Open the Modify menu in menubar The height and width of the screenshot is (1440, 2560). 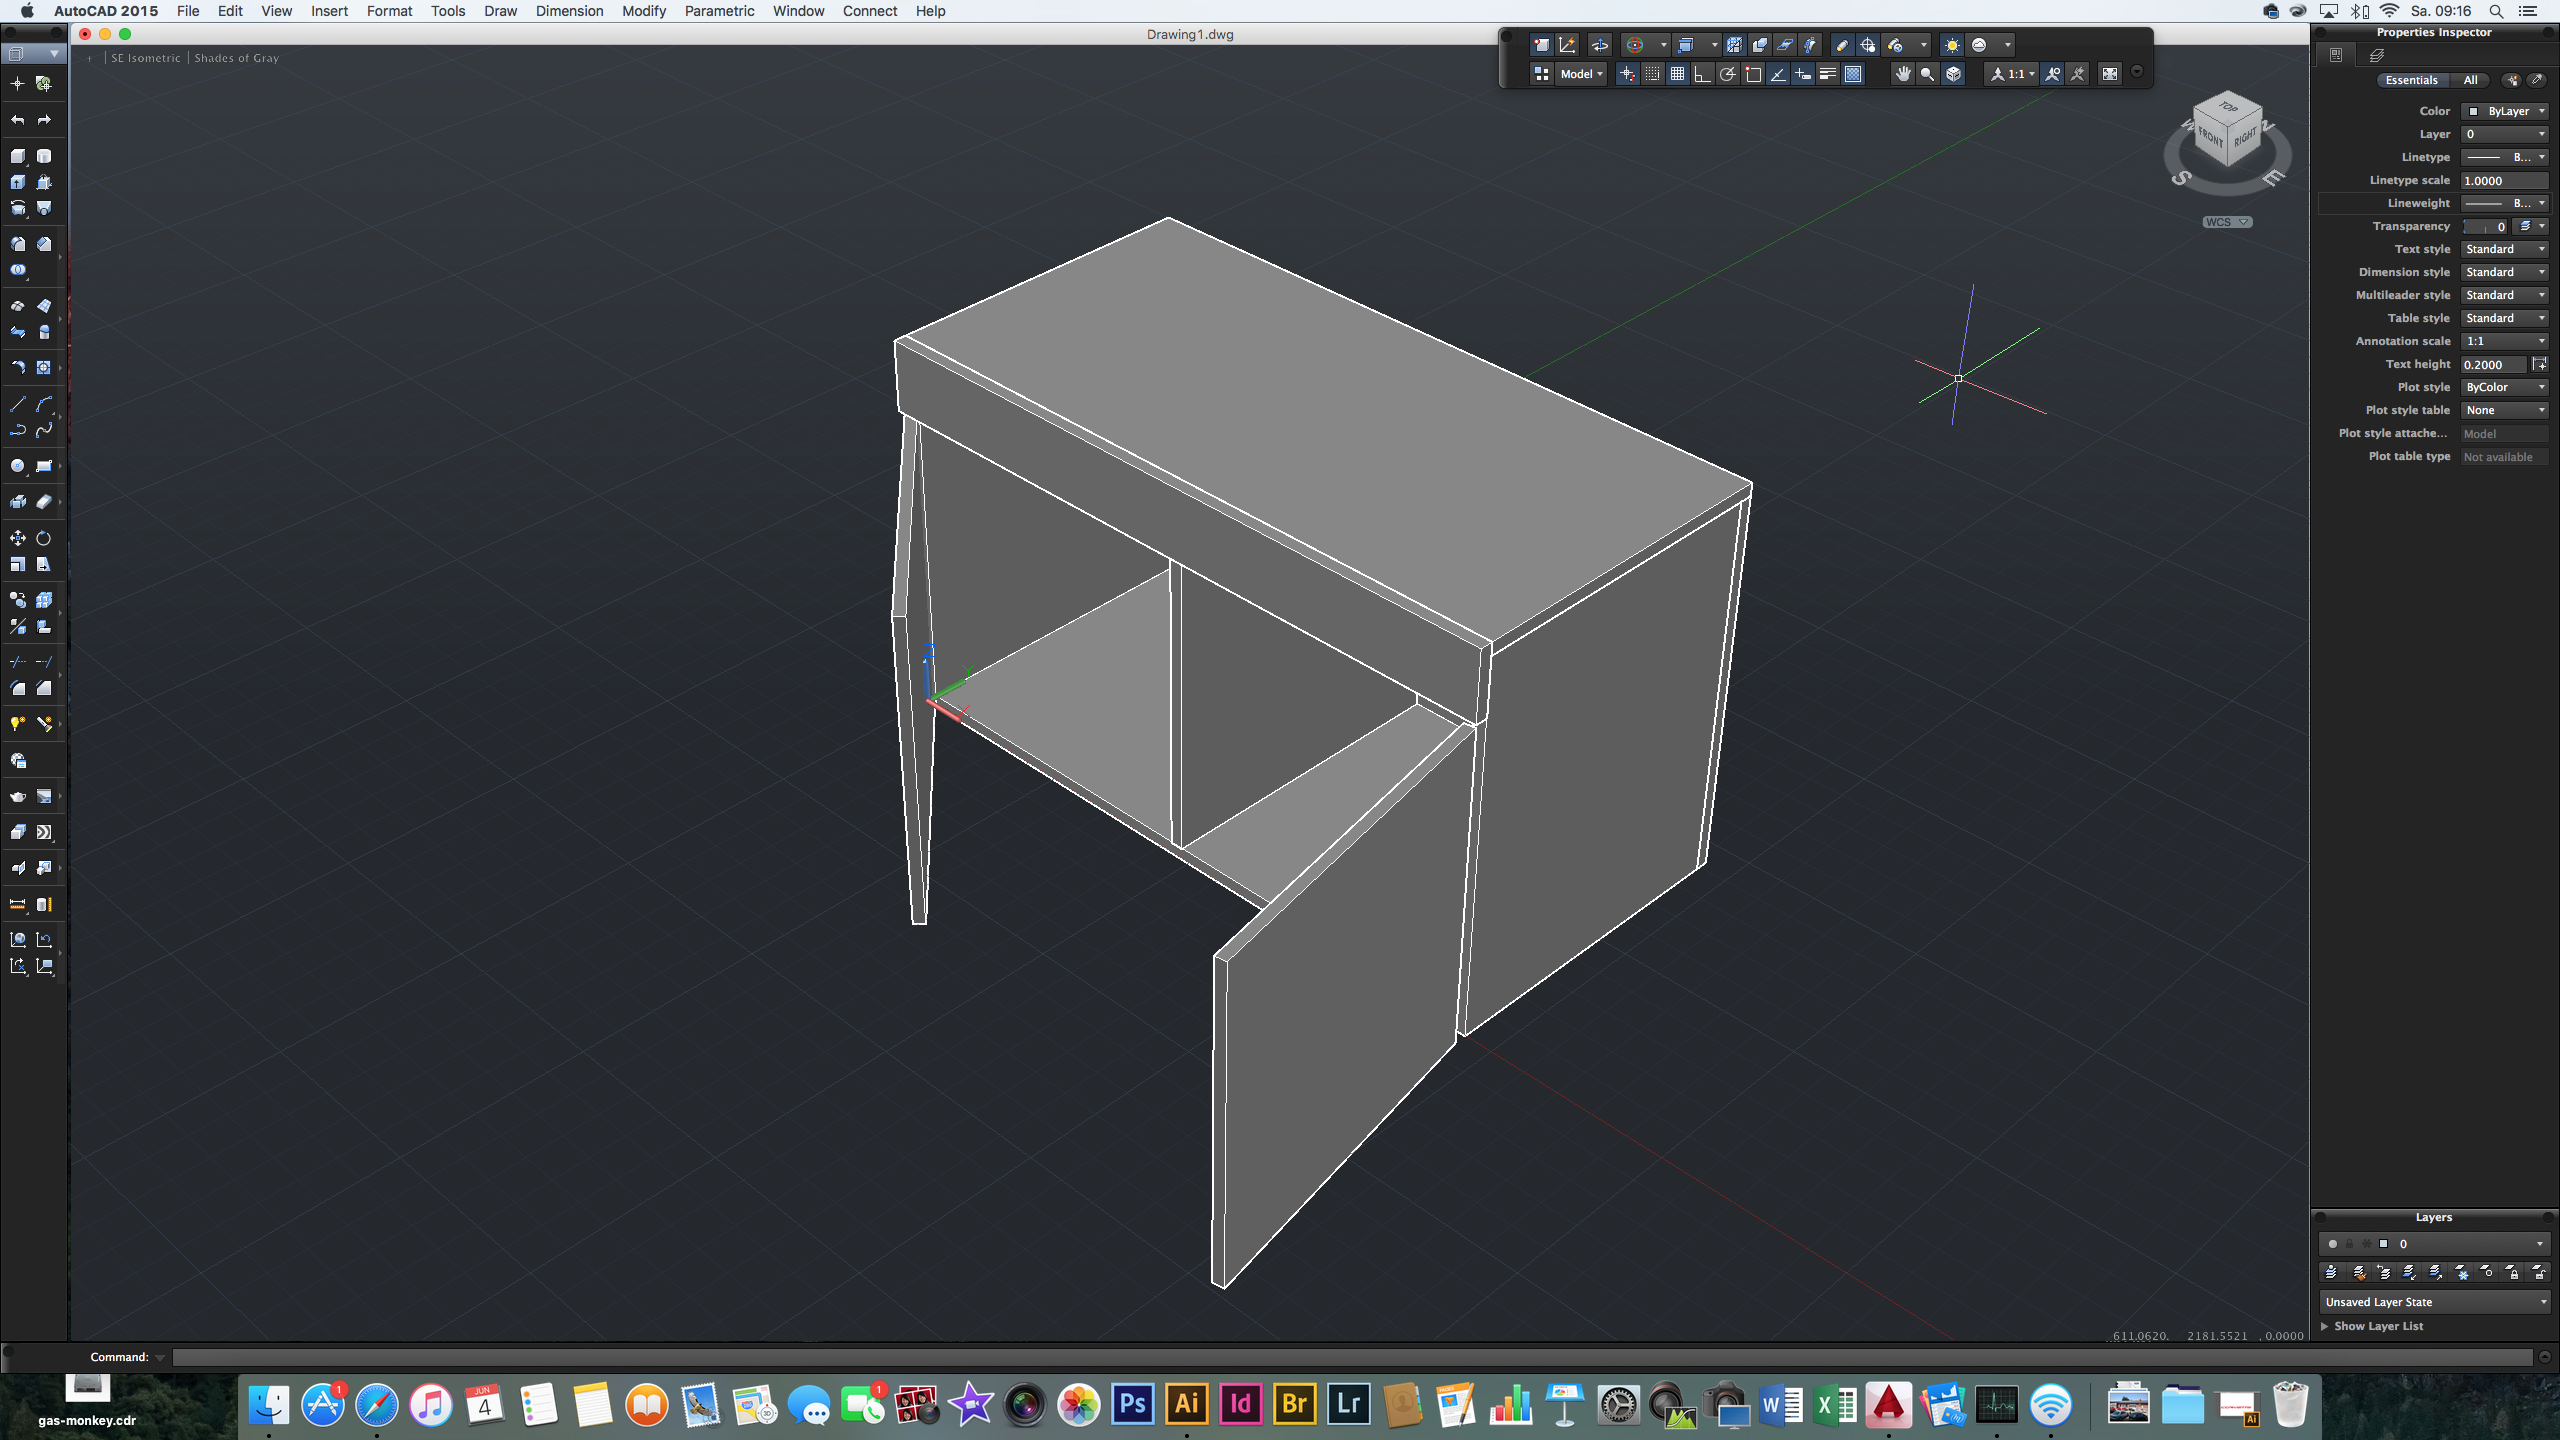pos(644,11)
